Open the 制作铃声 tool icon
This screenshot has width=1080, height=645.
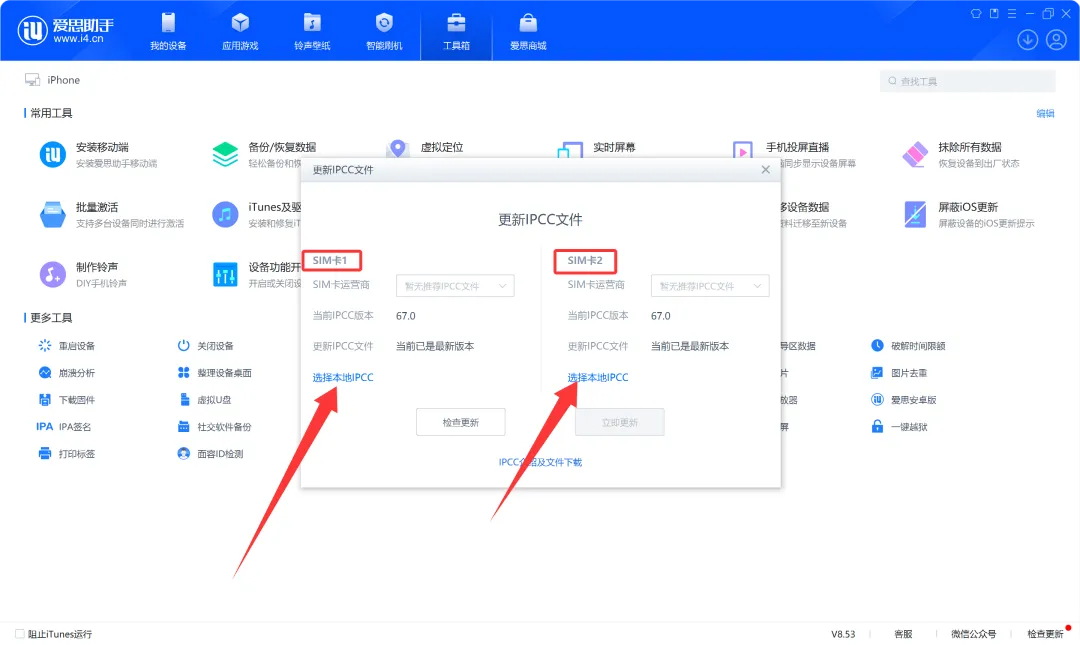click(53, 274)
